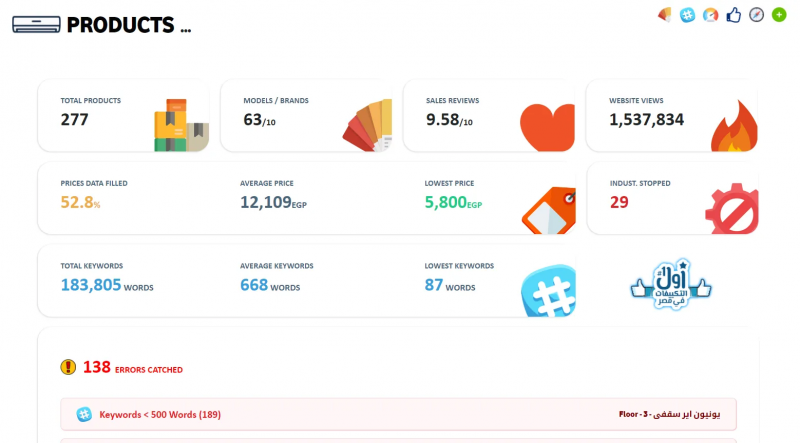
Task: Click the blue thumbs-up icon in the top bar
Action: [734, 14]
